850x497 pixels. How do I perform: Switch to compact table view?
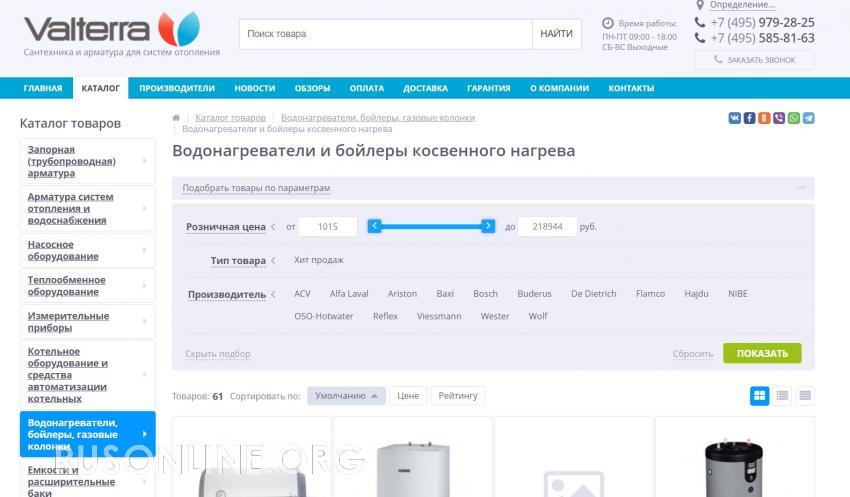[805, 396]
